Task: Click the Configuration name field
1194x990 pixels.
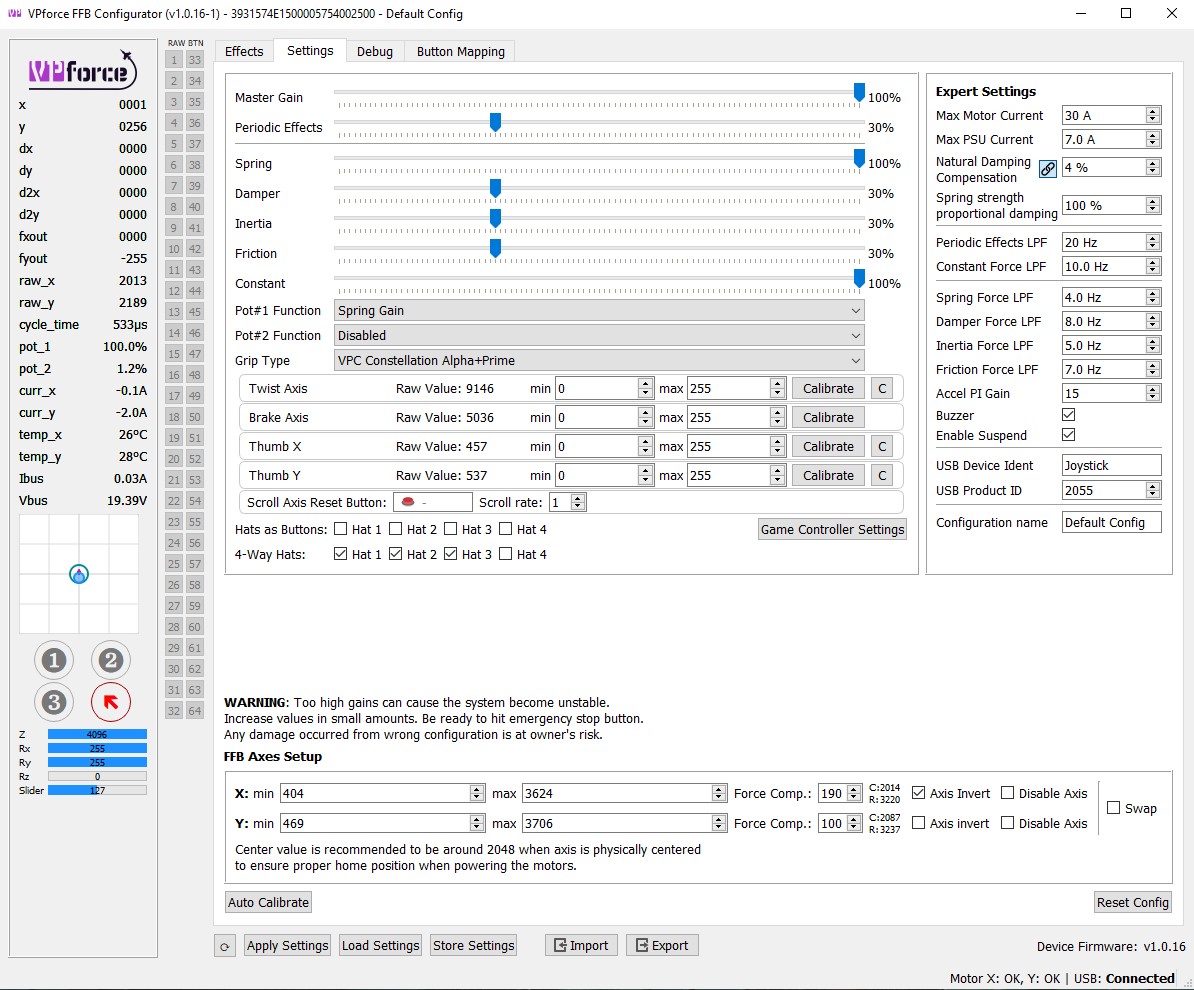Action: tap(1112, 522)
